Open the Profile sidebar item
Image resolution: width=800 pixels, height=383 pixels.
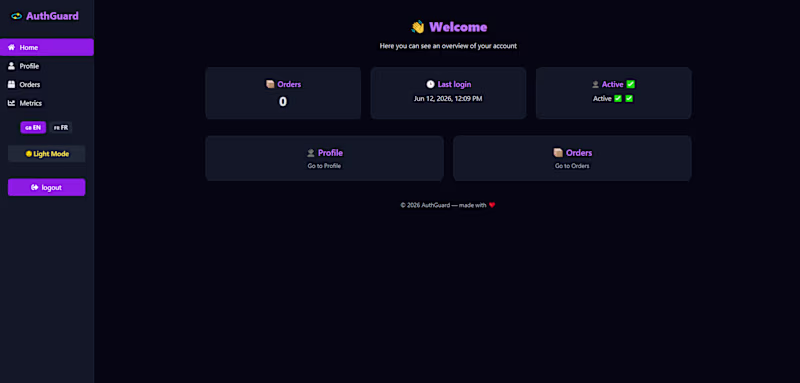pos(47,66)
